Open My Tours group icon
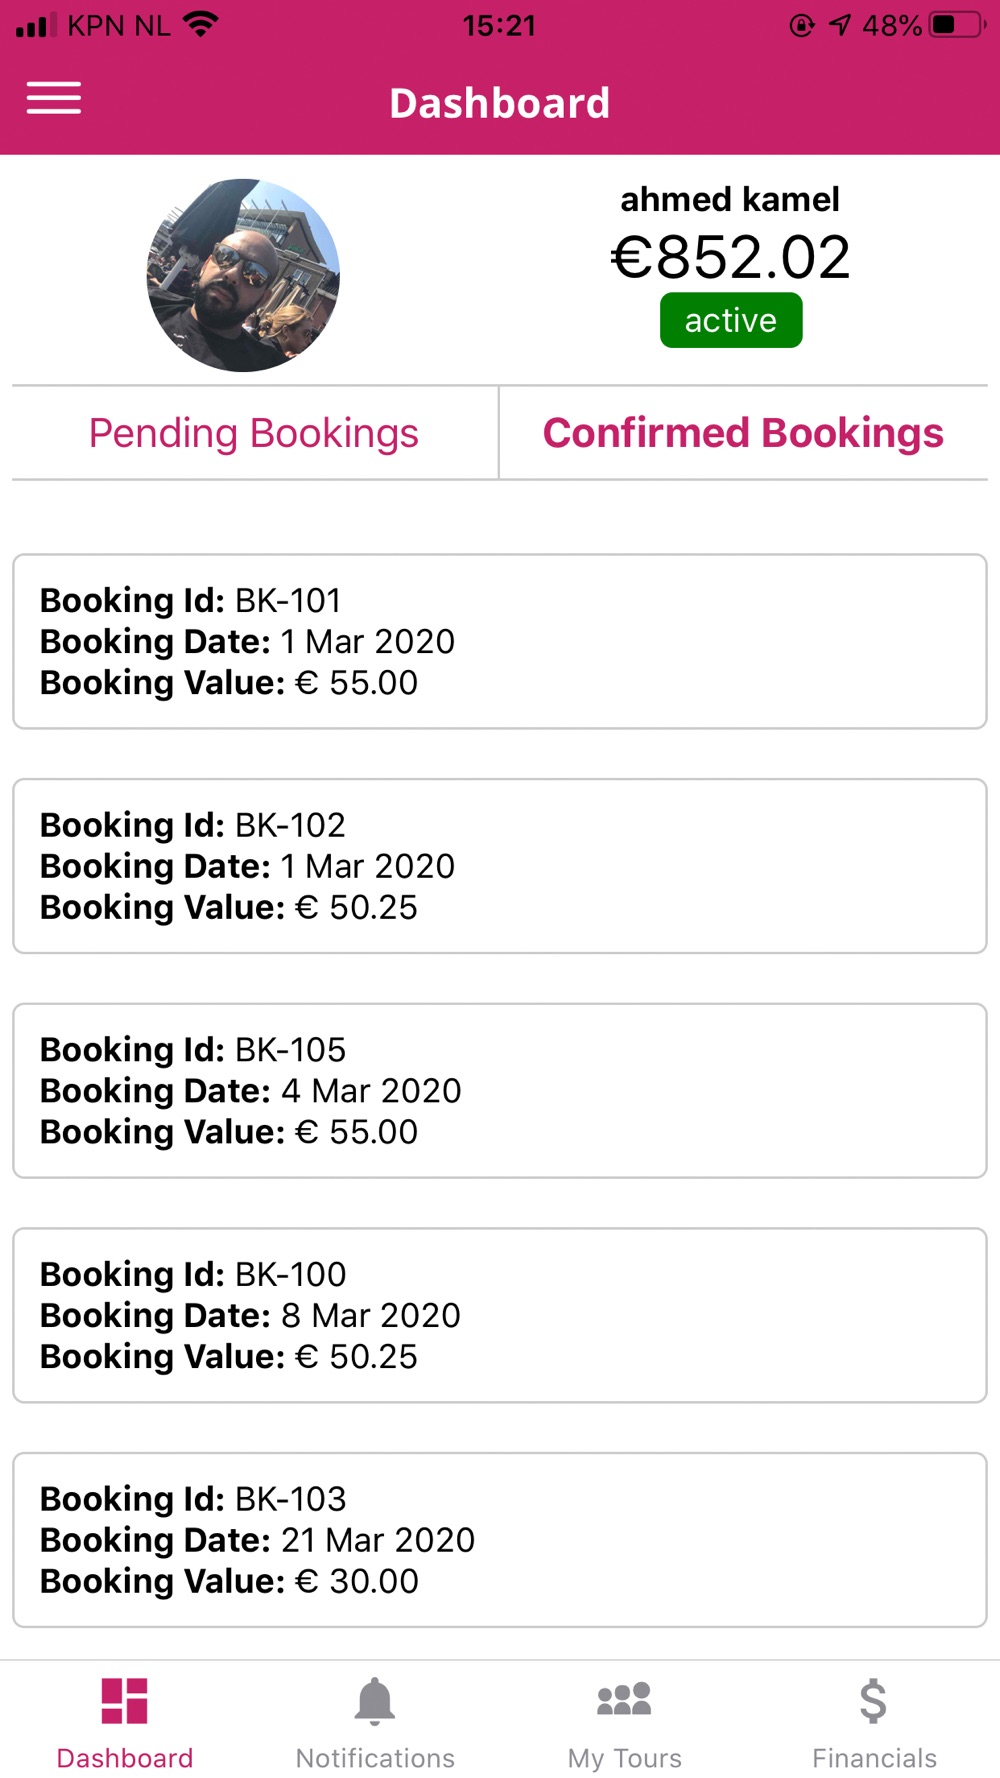1000x1778 pixels. (x=624, y=1699)
